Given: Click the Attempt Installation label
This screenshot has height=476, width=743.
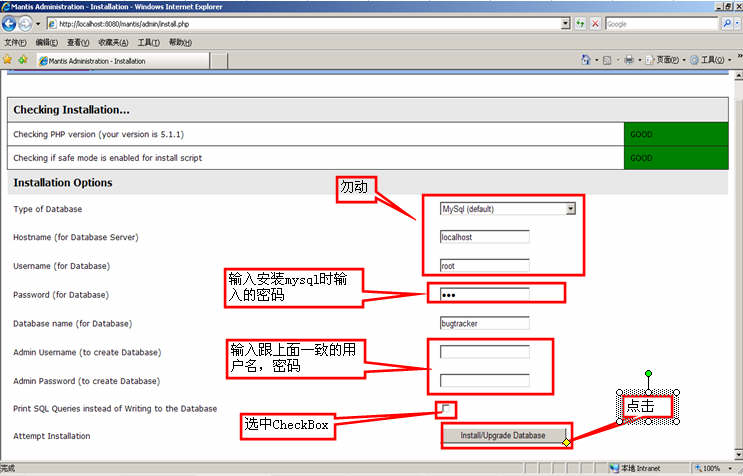Looking at the screenshot, I should [x=52, y=436].
